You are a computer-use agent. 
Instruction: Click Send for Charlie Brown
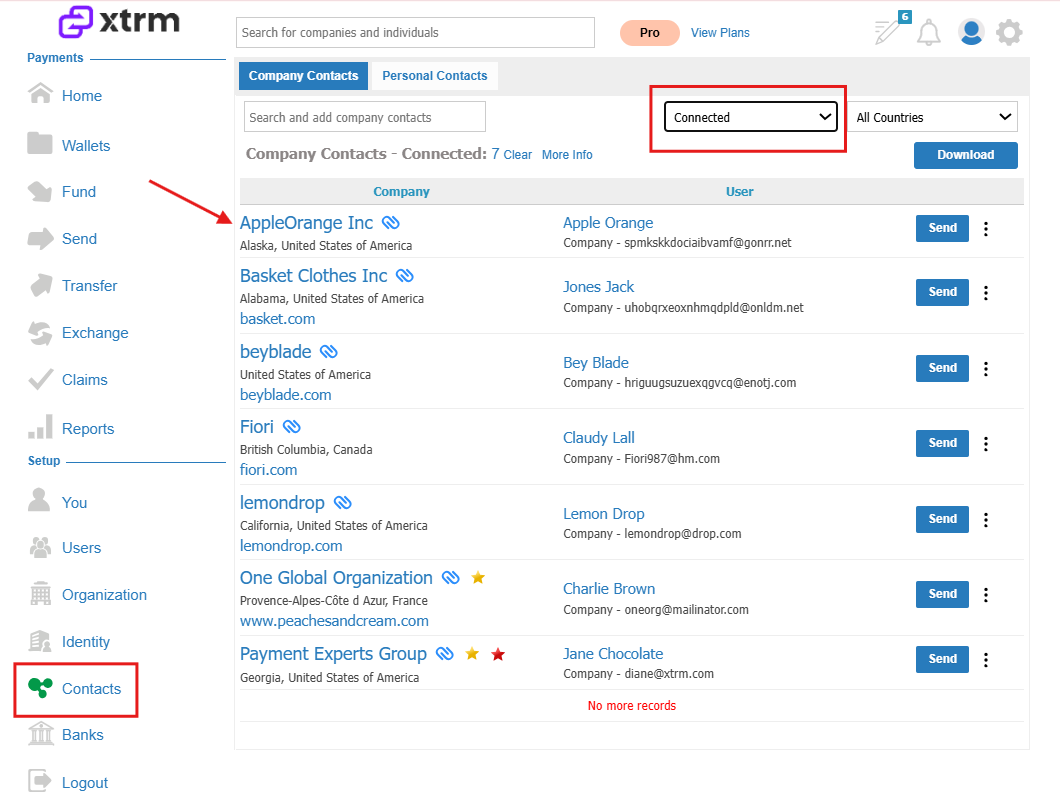coord(942,594)
